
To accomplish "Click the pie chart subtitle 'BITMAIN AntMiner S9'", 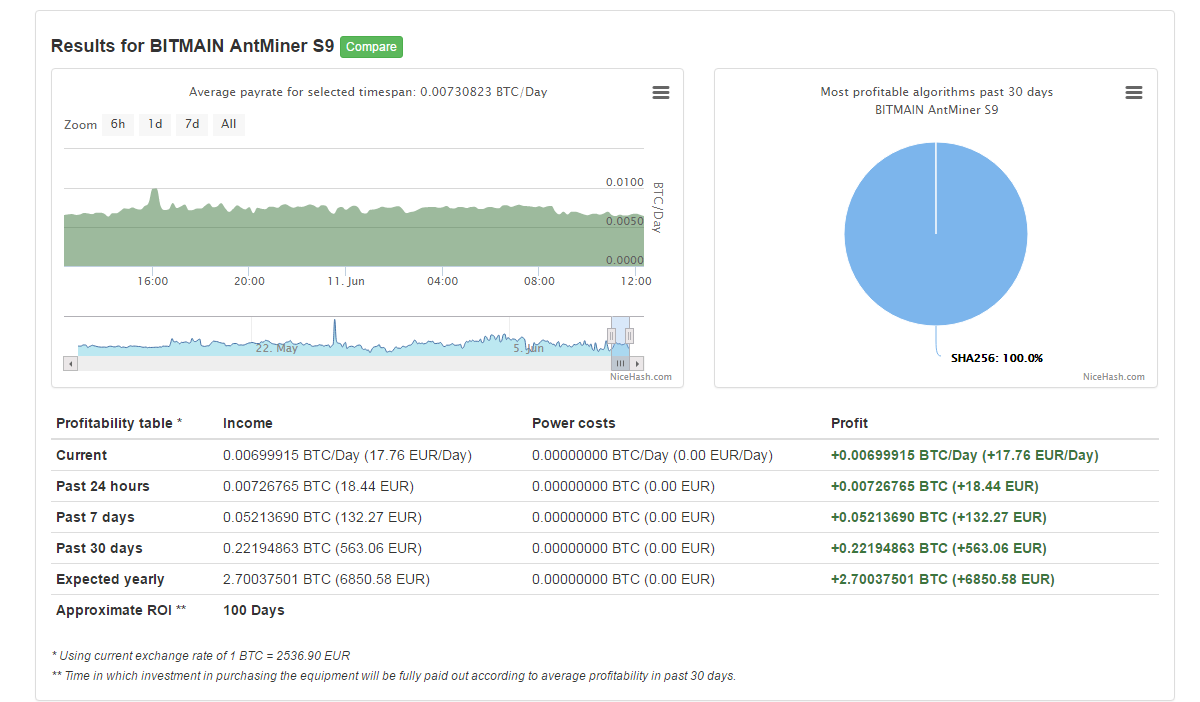I will (x=937, y=110).
